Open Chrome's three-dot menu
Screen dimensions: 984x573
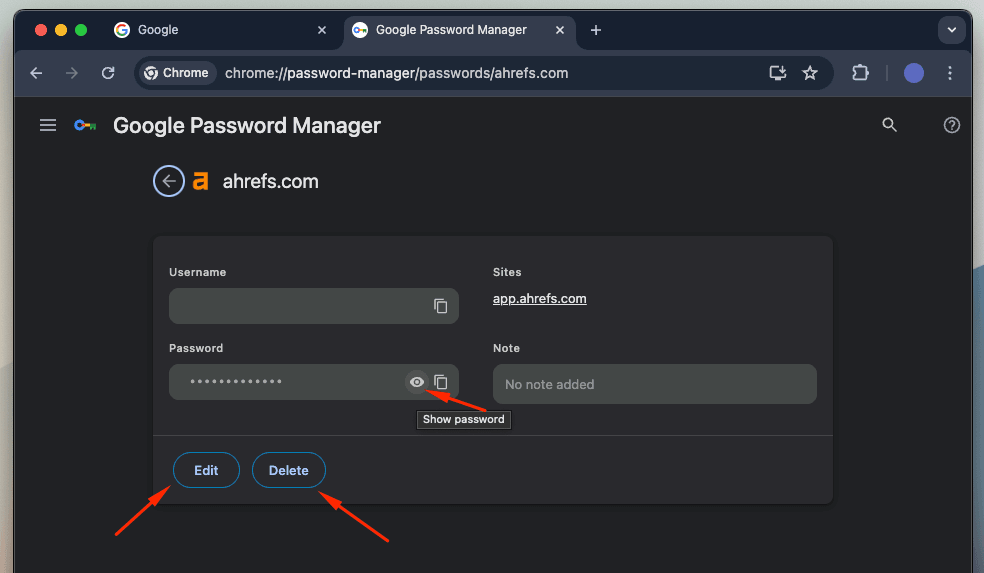point(950,73)
